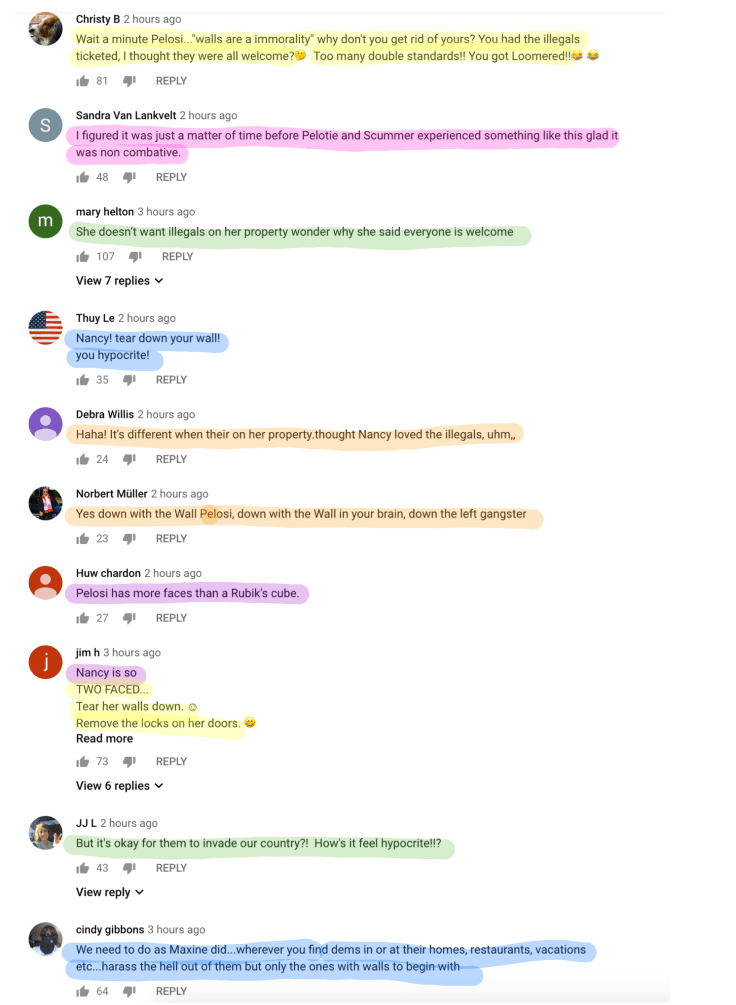Show the reply to JJ L's comment

pos(105,891)
